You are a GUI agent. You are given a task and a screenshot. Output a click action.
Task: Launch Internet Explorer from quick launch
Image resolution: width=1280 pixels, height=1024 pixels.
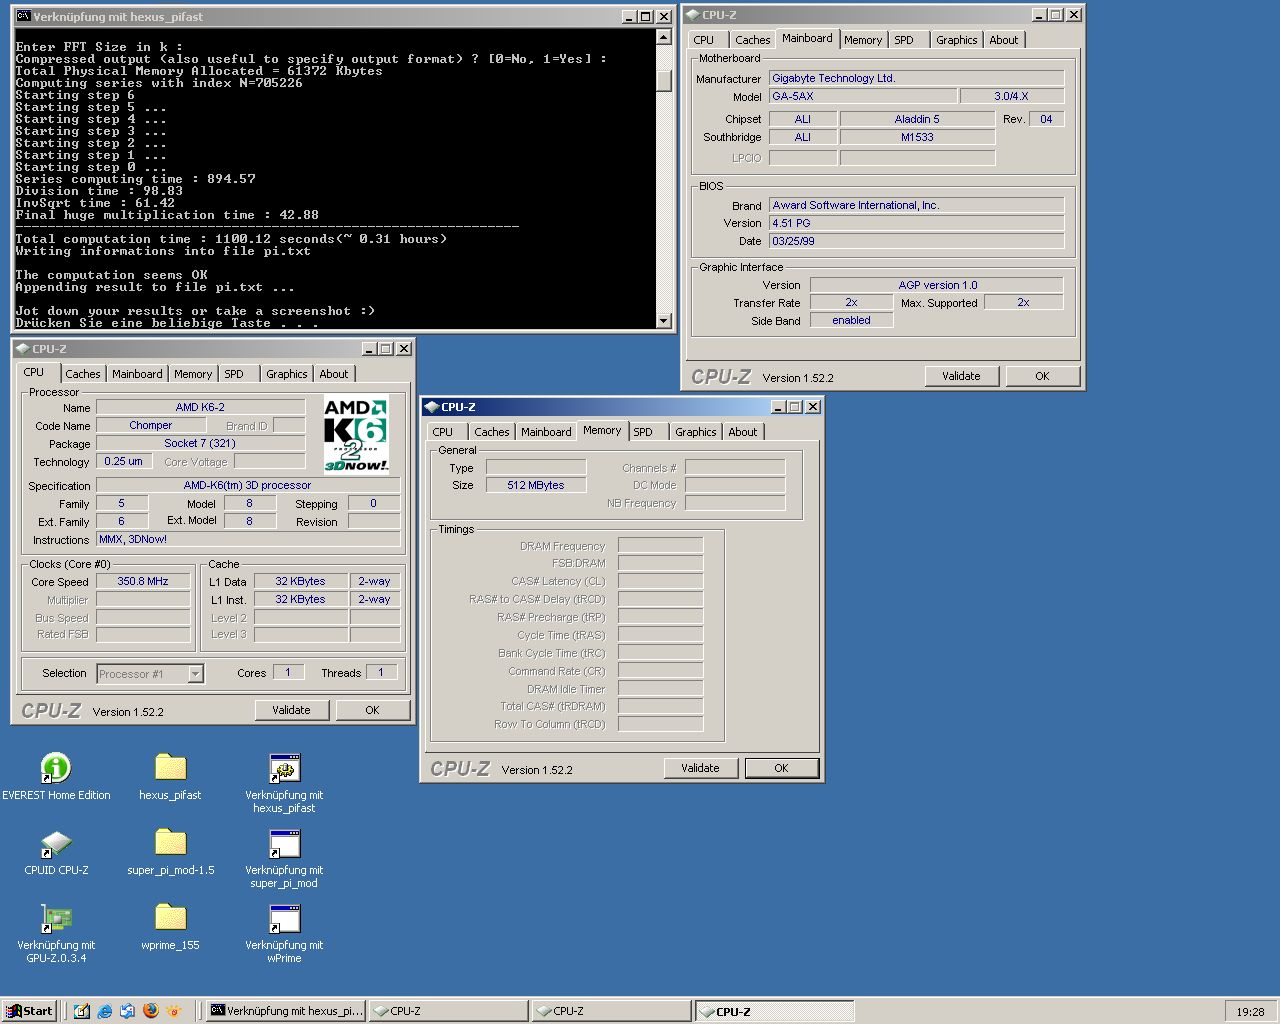pyautogui.click(x=105, y=1011)
